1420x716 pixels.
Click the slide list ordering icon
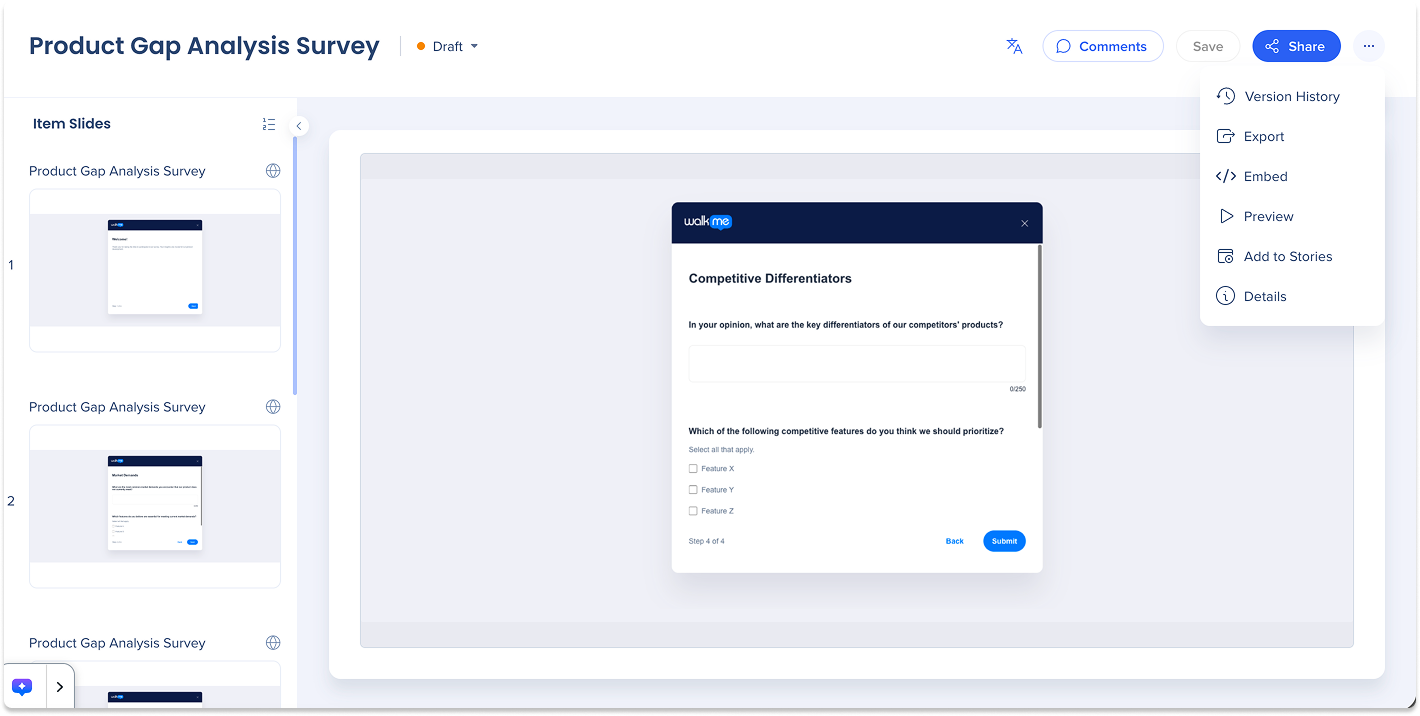coord(268,124)
